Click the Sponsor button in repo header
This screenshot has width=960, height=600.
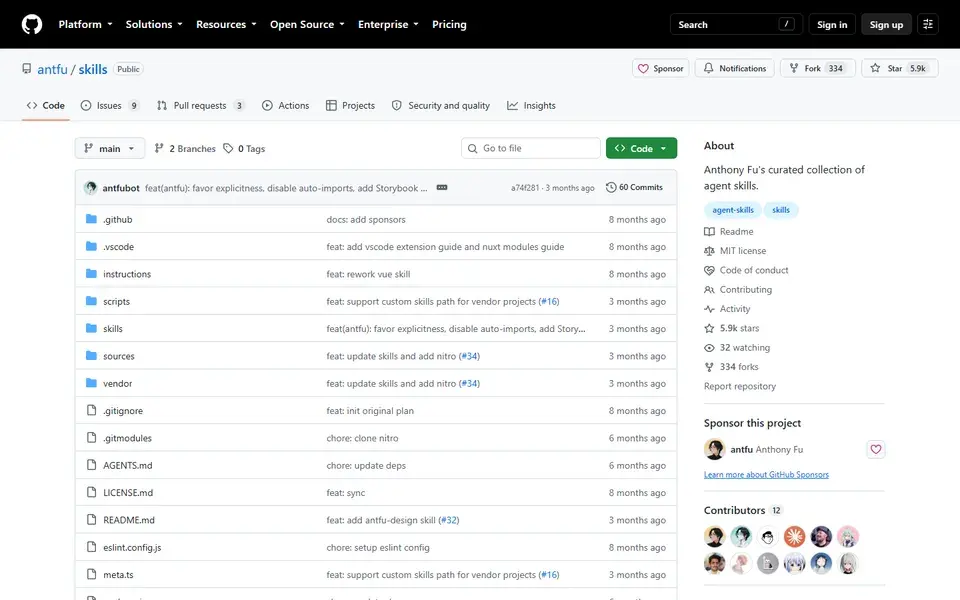[x=661, y=69]
